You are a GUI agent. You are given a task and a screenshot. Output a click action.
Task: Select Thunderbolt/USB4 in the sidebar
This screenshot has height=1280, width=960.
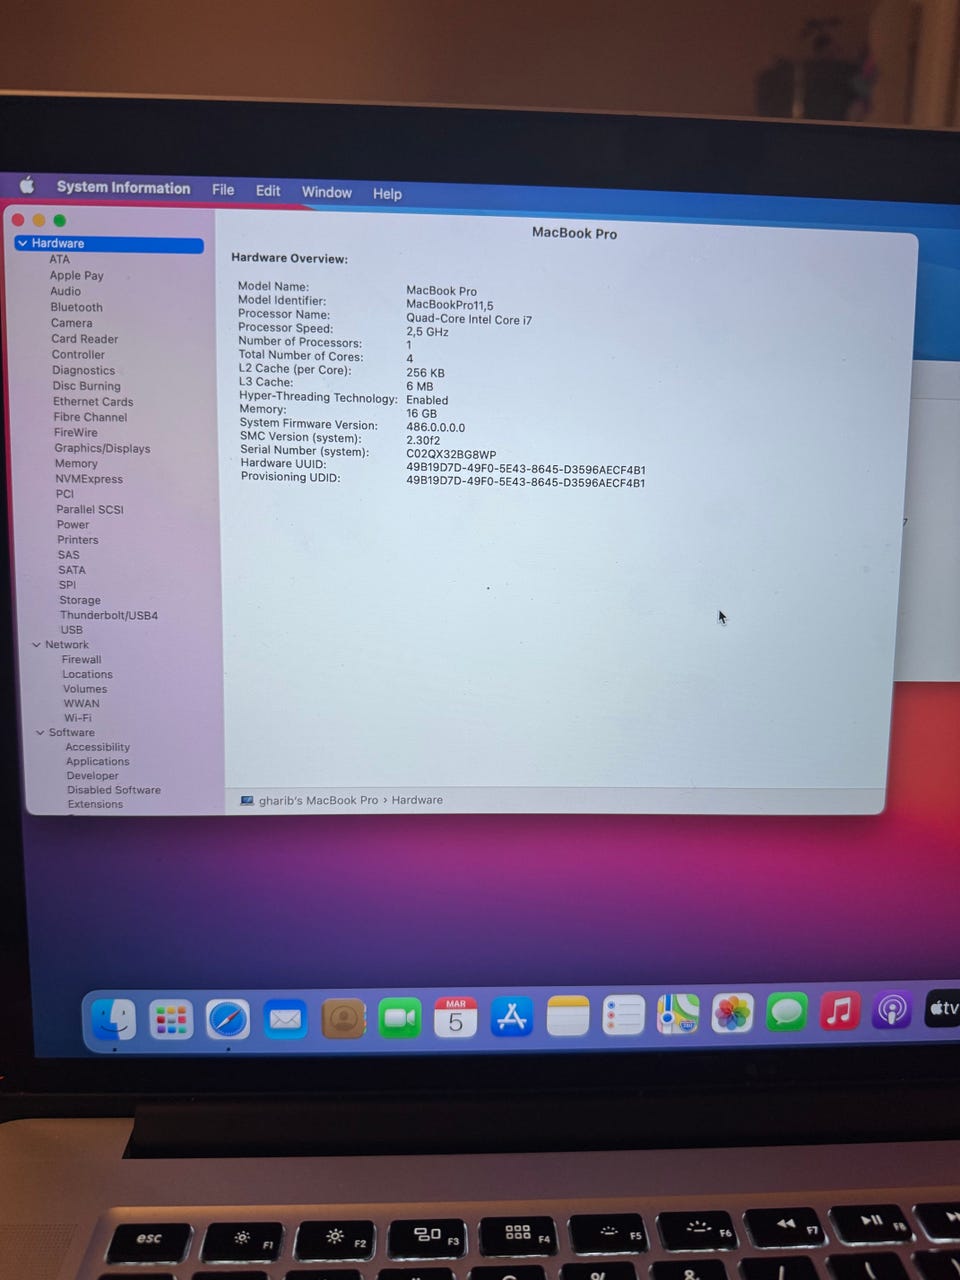[x=108, y=615]
